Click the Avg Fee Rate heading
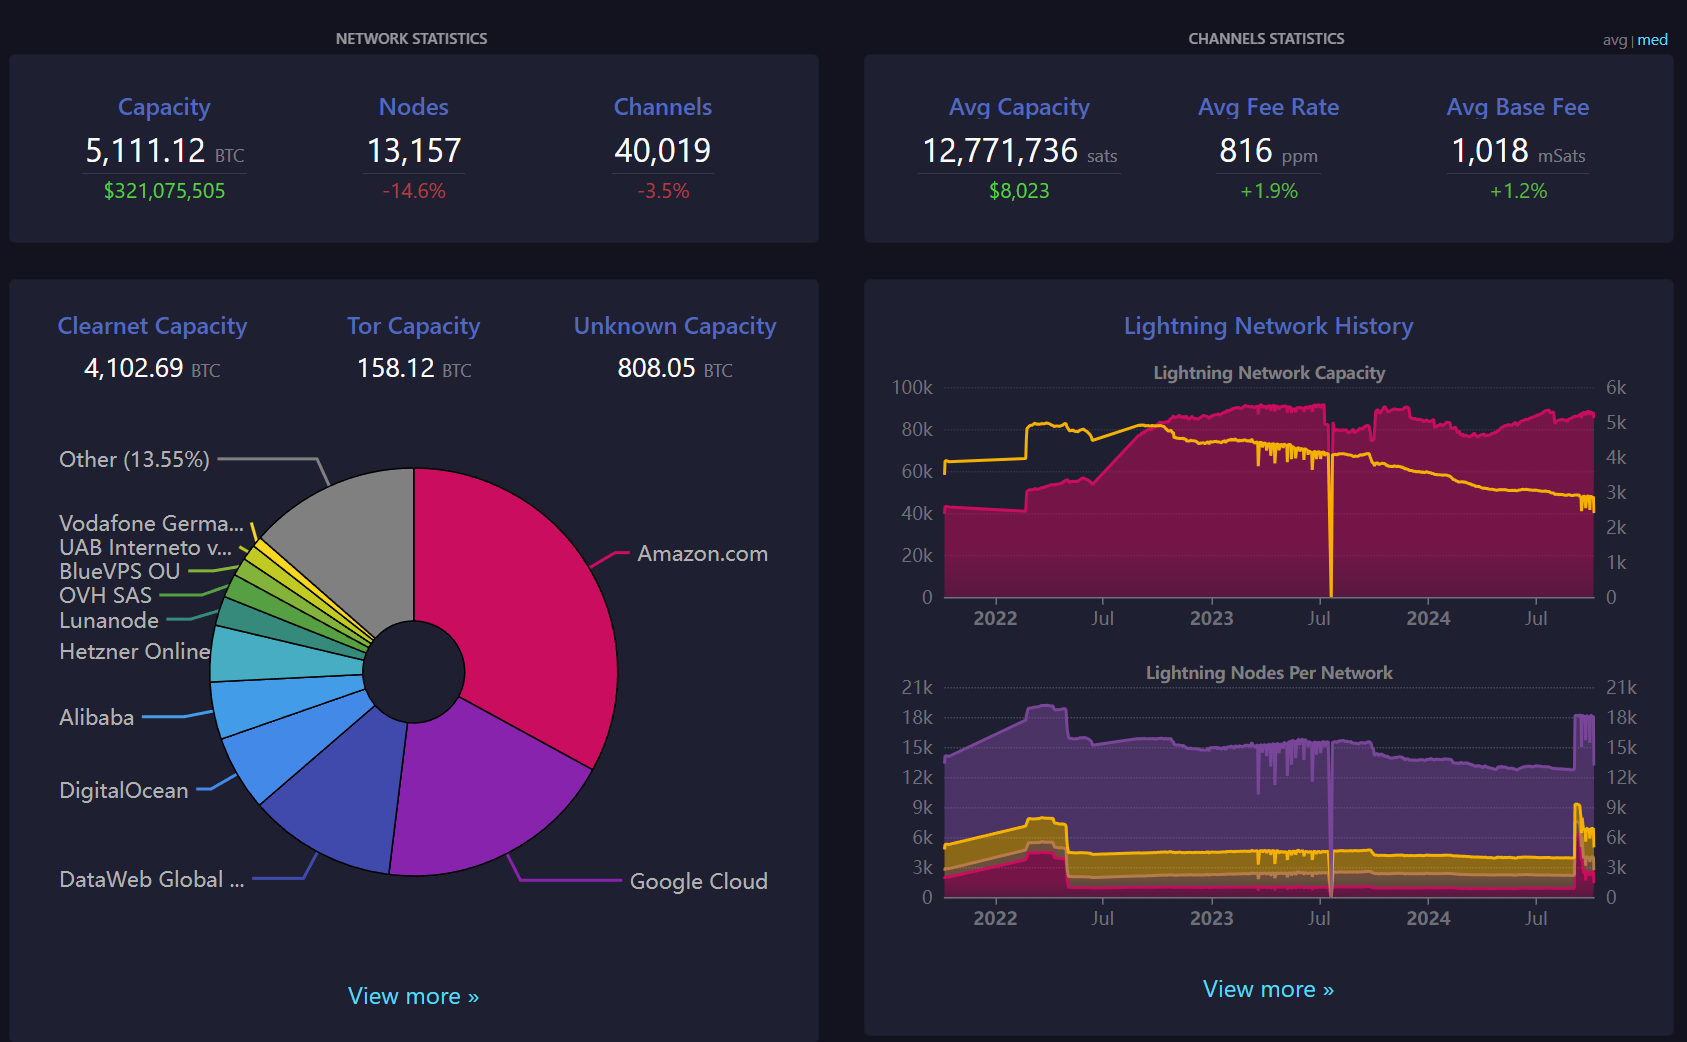The height and width of the screenshot is (1042, 1687). (1267, 107)
